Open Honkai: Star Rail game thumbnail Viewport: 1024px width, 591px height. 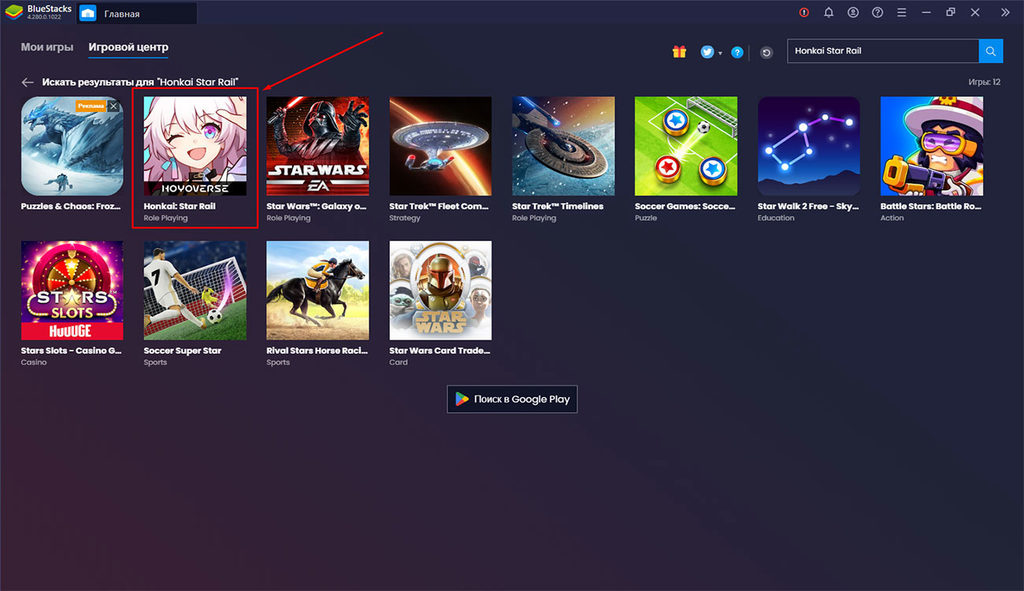pos(195,146)
